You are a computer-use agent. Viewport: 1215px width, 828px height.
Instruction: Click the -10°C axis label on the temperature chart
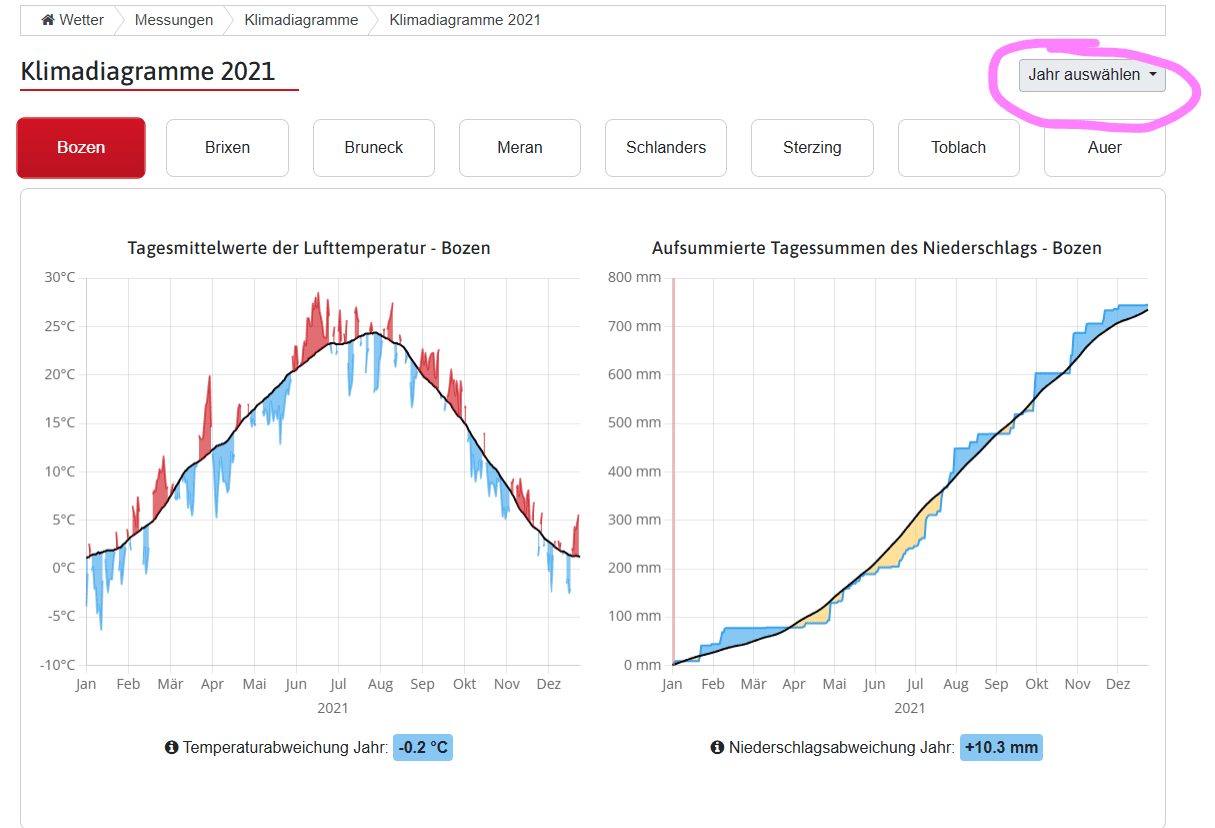(x=57, y=665)
